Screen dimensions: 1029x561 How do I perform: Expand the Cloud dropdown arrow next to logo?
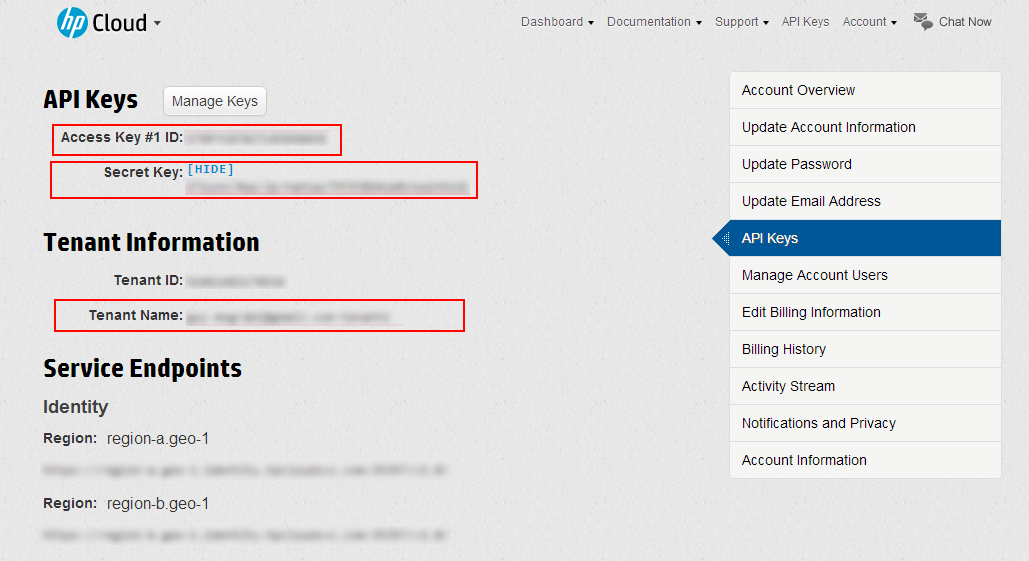click(157, 24)
